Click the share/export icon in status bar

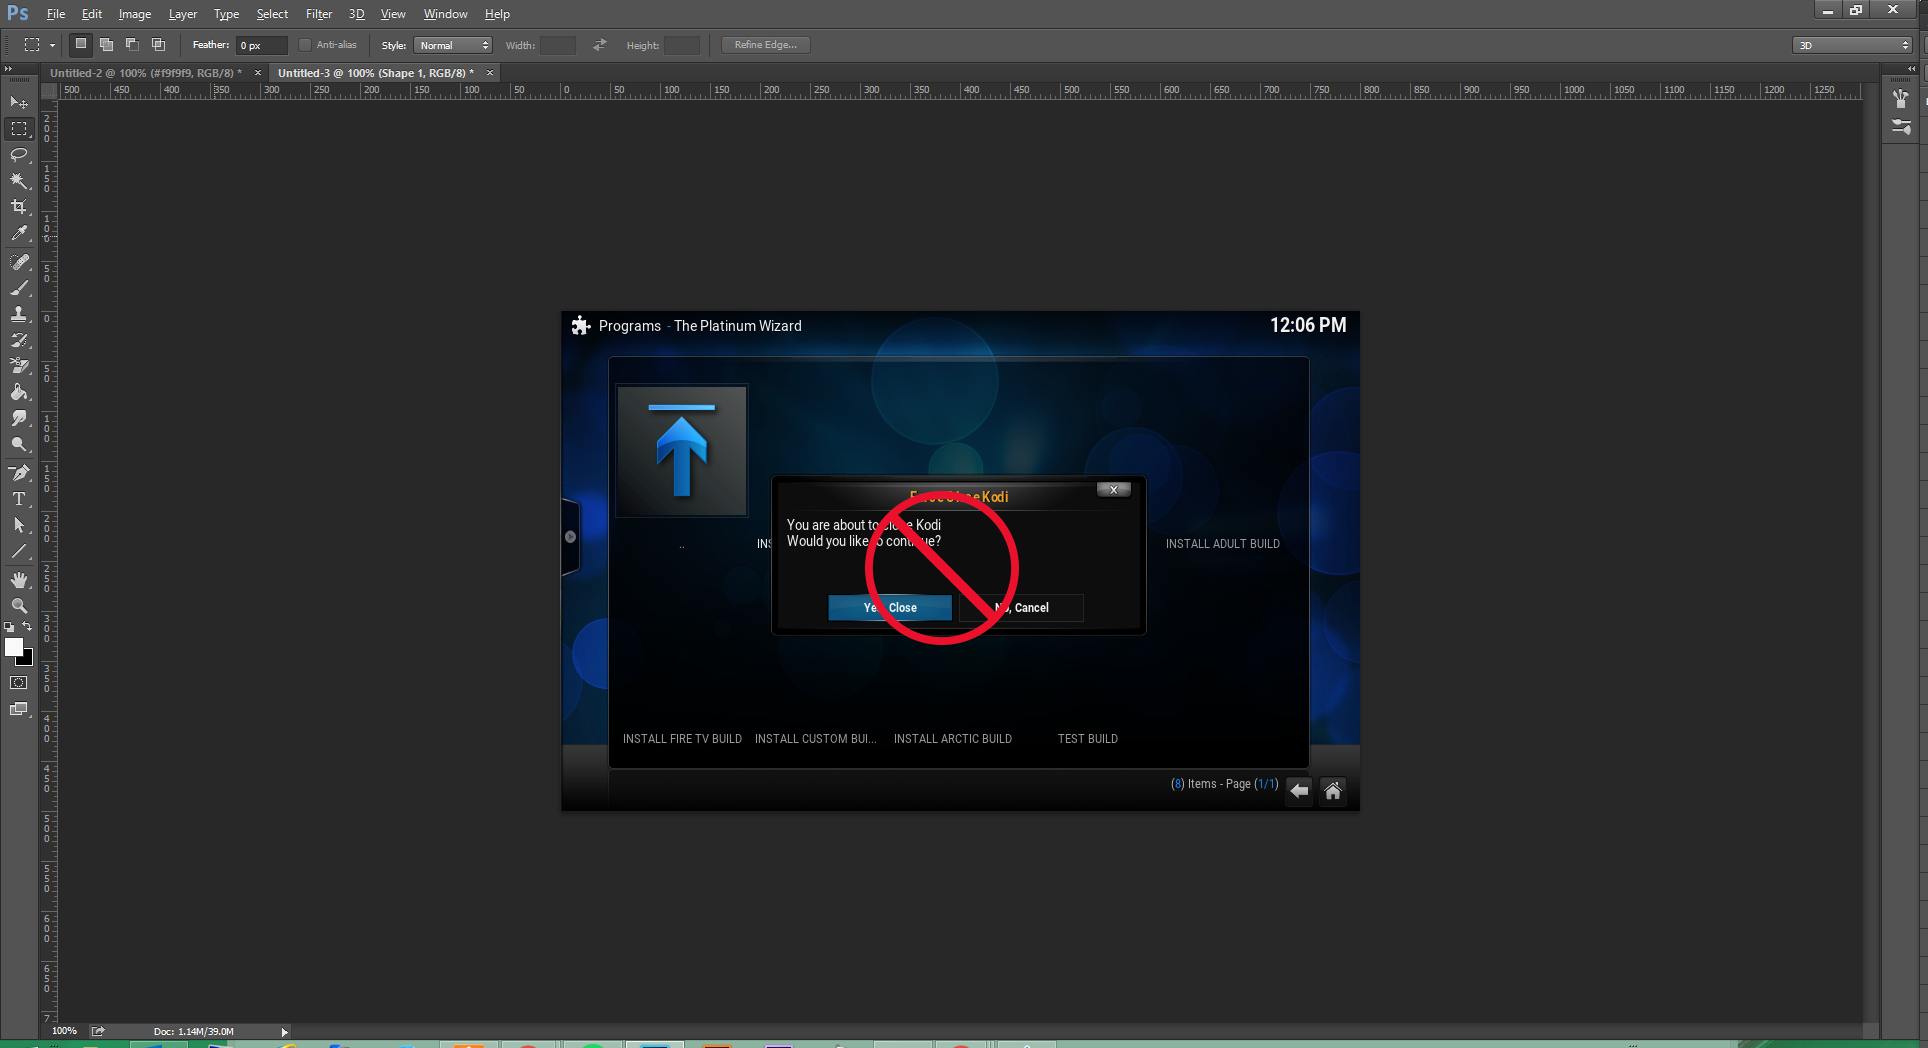[98, 1031]
